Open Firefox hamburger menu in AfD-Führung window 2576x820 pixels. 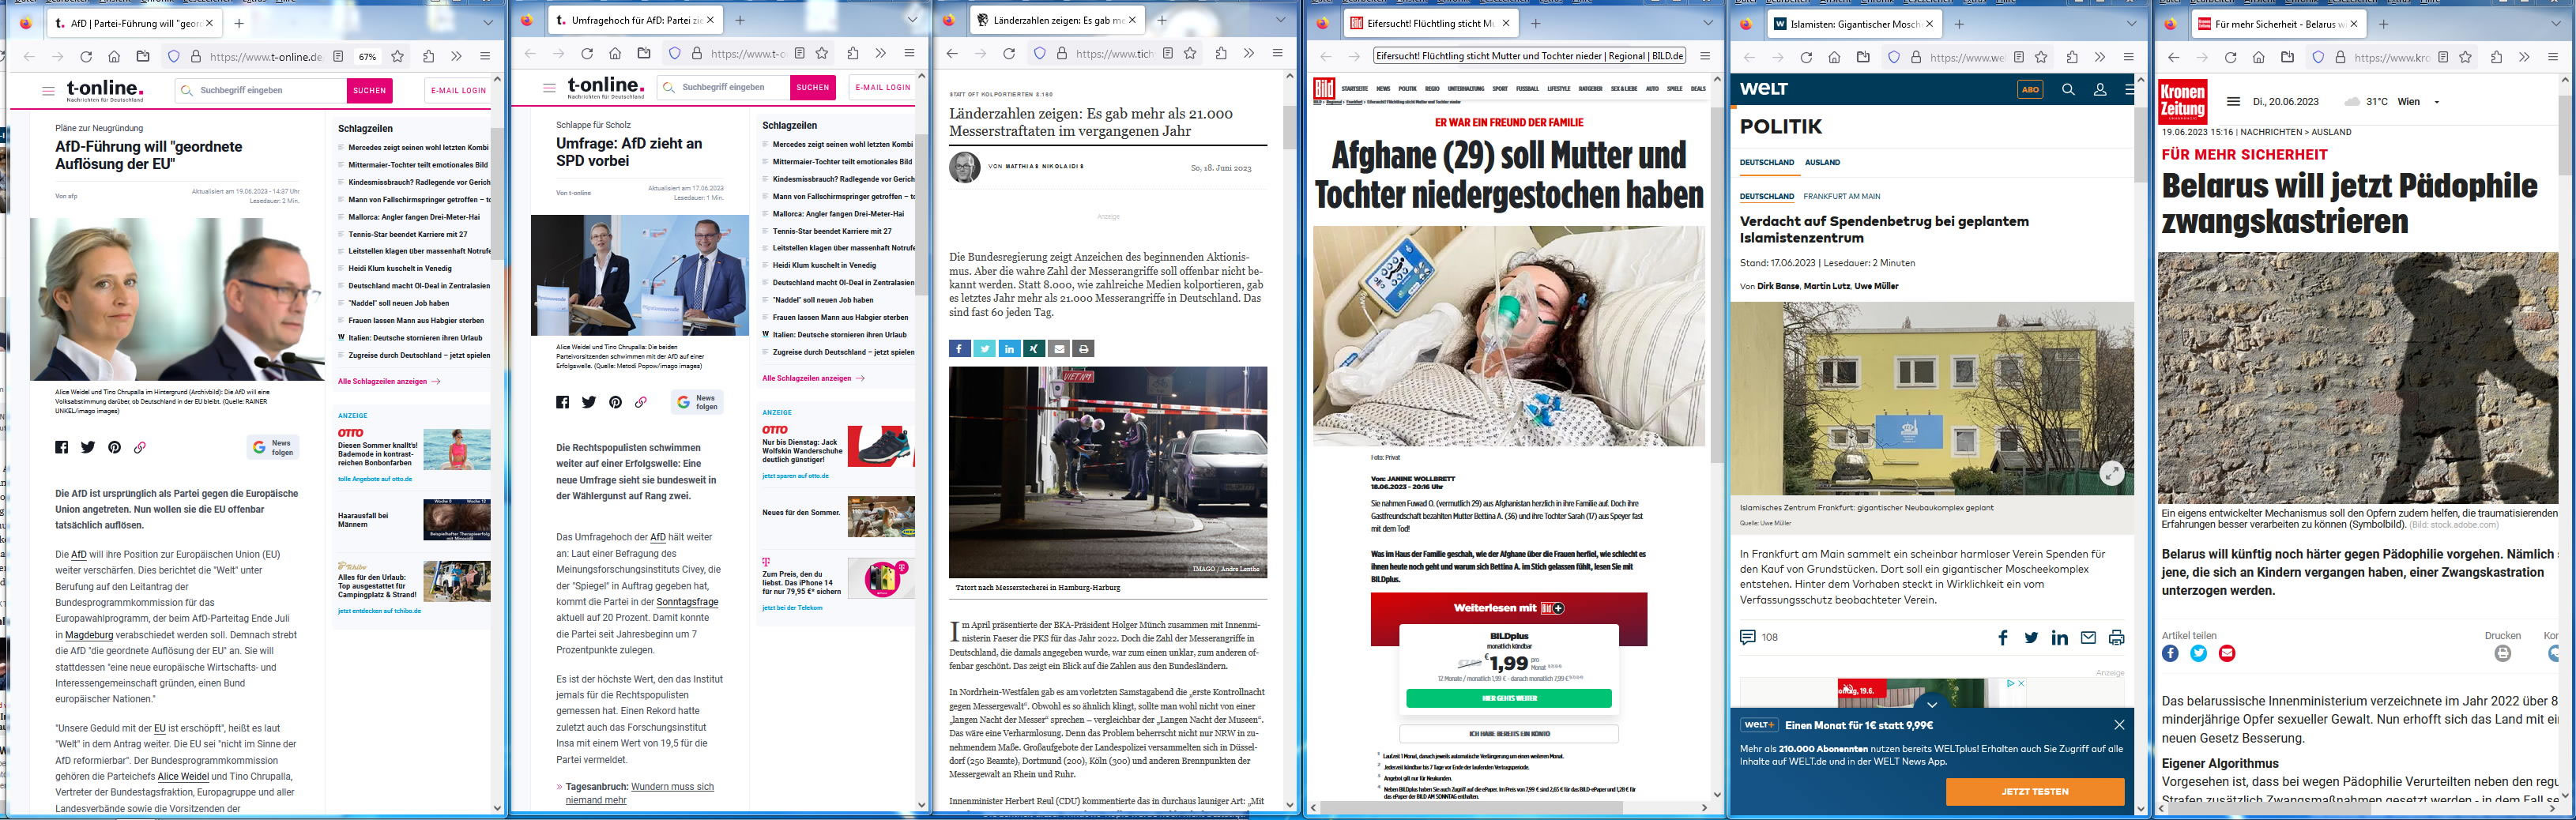(485, 57)
